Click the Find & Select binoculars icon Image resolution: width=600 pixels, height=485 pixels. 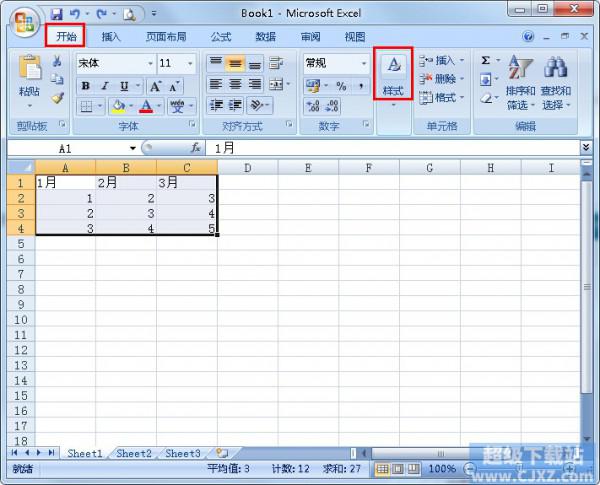click(x=555, y=68)
